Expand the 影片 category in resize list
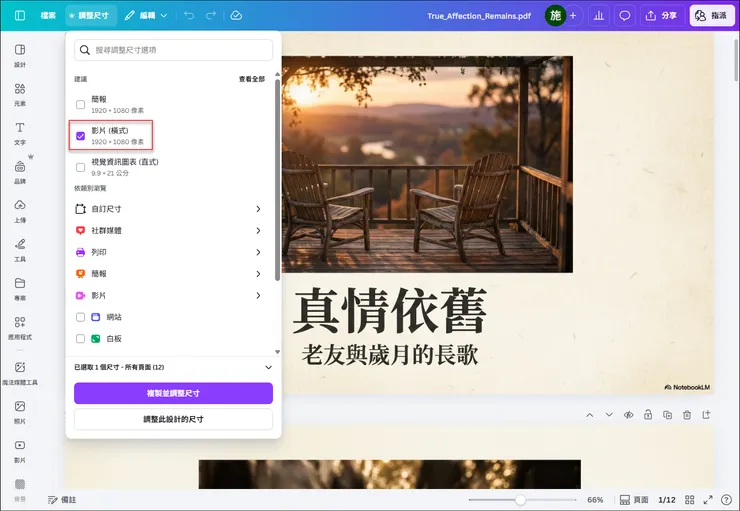Screen dimensions: 740x511 [168, 296]
